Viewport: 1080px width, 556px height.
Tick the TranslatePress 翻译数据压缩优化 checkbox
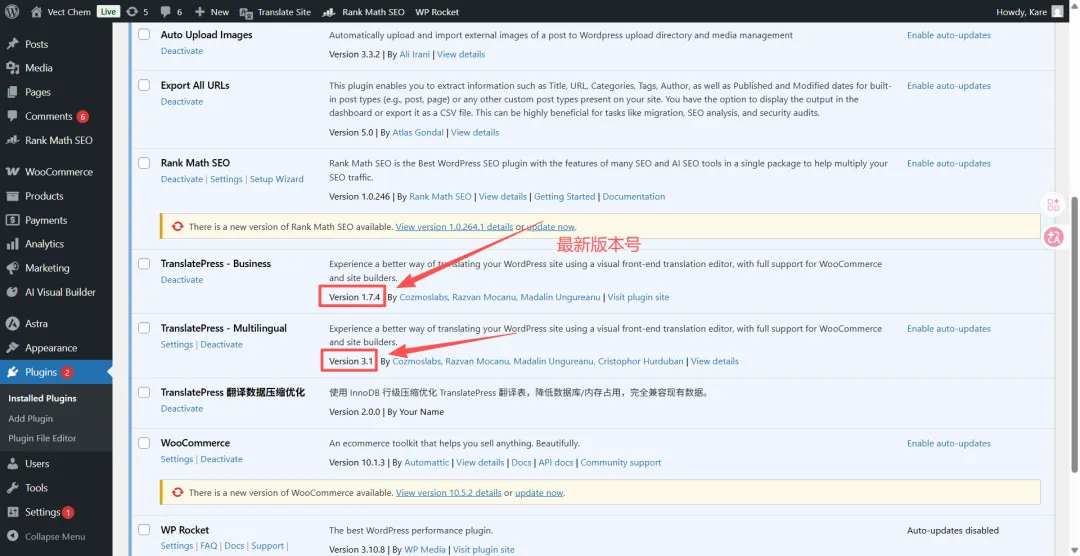pos(144,393)
